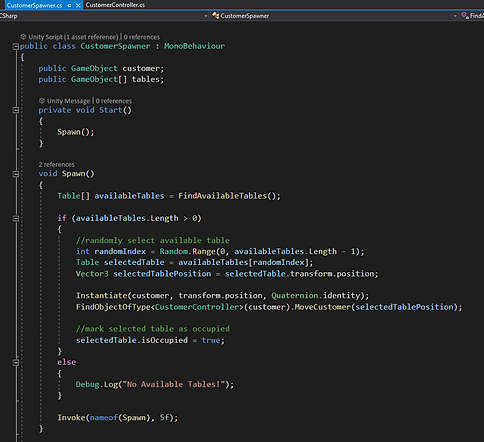Click the MonoBehaviour base class name
Image resolution: width=484 pixels, height=442 pixels.
pyautogui.click(x=194, y=46)
